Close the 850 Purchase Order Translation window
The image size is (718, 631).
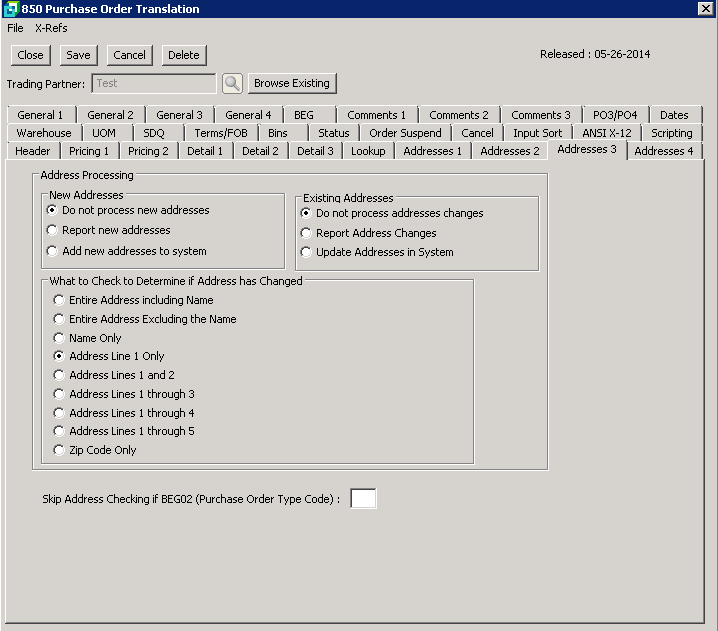(x=705, y=9)
